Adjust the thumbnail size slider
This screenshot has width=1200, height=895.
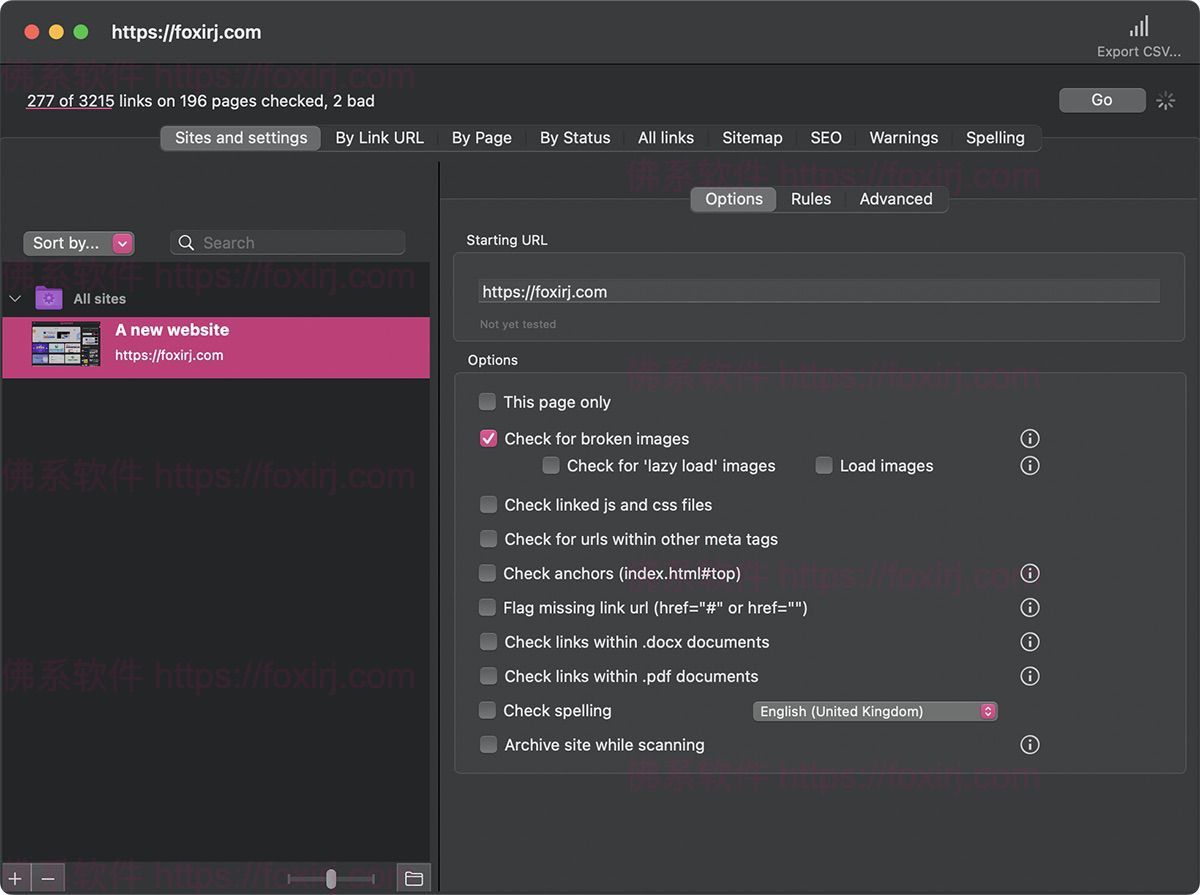(331, 879)
